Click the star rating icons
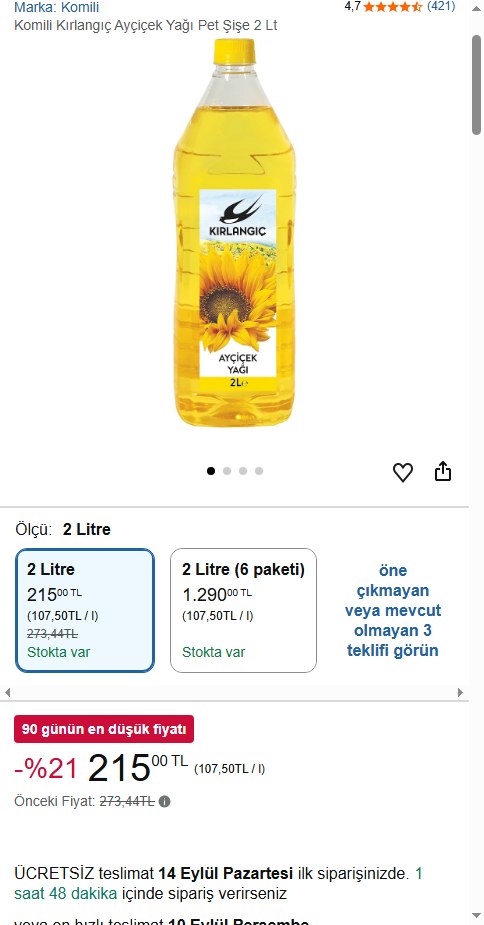484x925 pixels. tap(393, 7)
